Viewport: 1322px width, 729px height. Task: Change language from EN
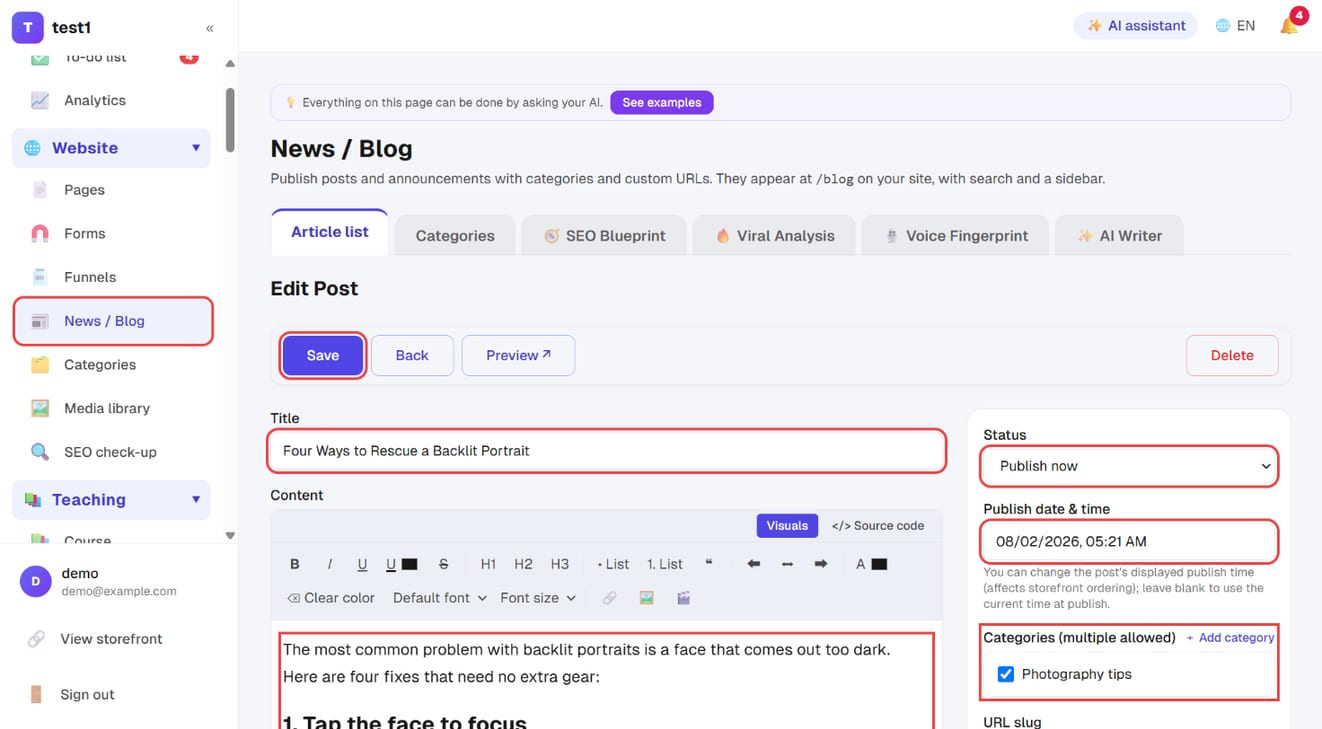1235,26
